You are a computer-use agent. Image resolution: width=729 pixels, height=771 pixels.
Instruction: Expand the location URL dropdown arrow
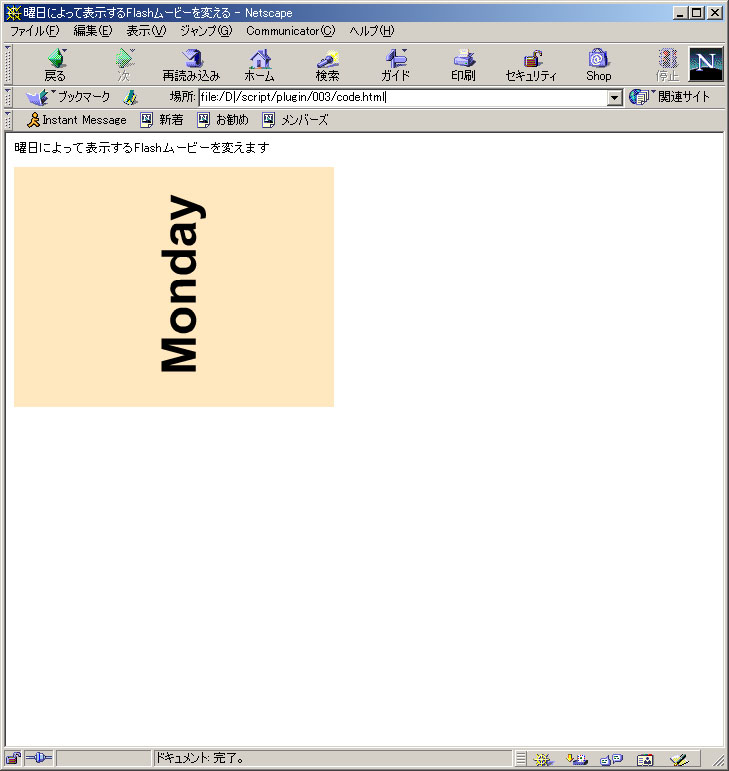tap(614, 97)
